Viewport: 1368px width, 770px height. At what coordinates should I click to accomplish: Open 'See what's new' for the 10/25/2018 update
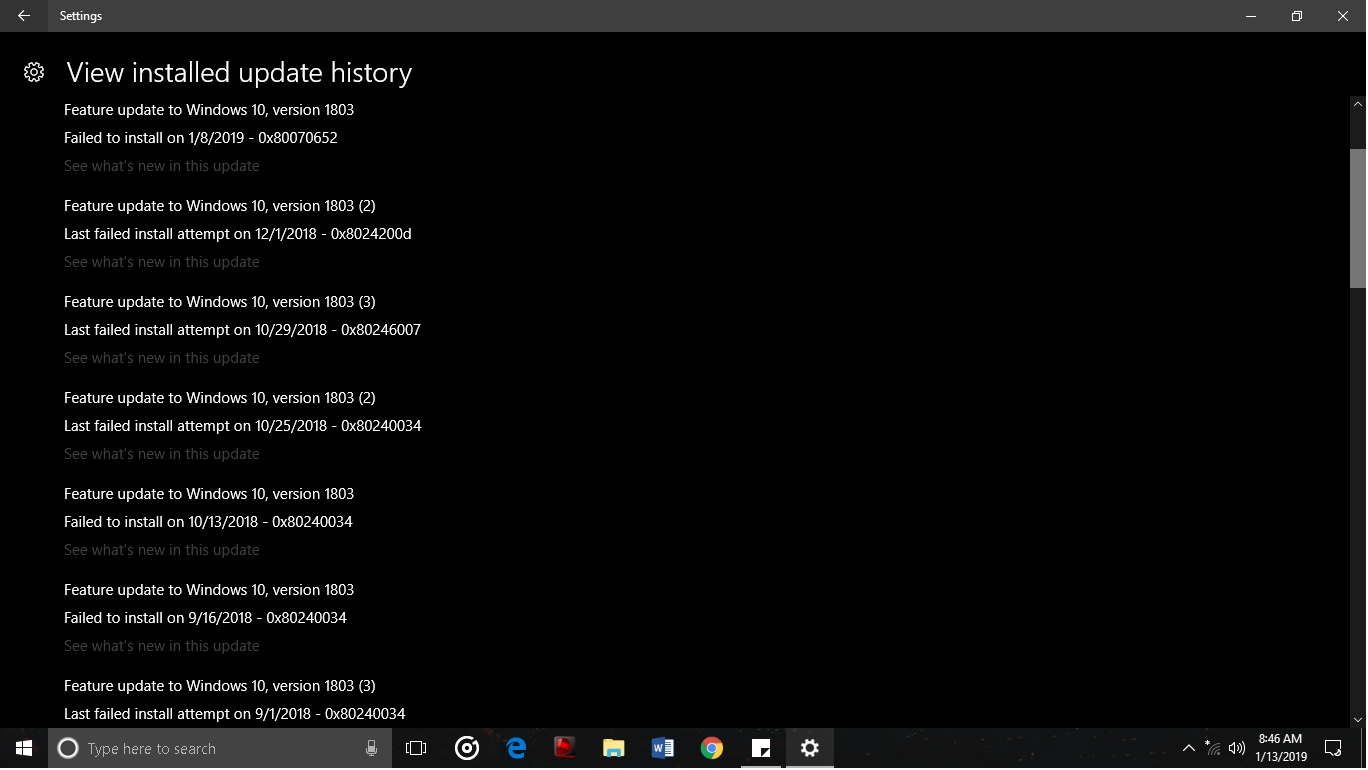[162, 454]
